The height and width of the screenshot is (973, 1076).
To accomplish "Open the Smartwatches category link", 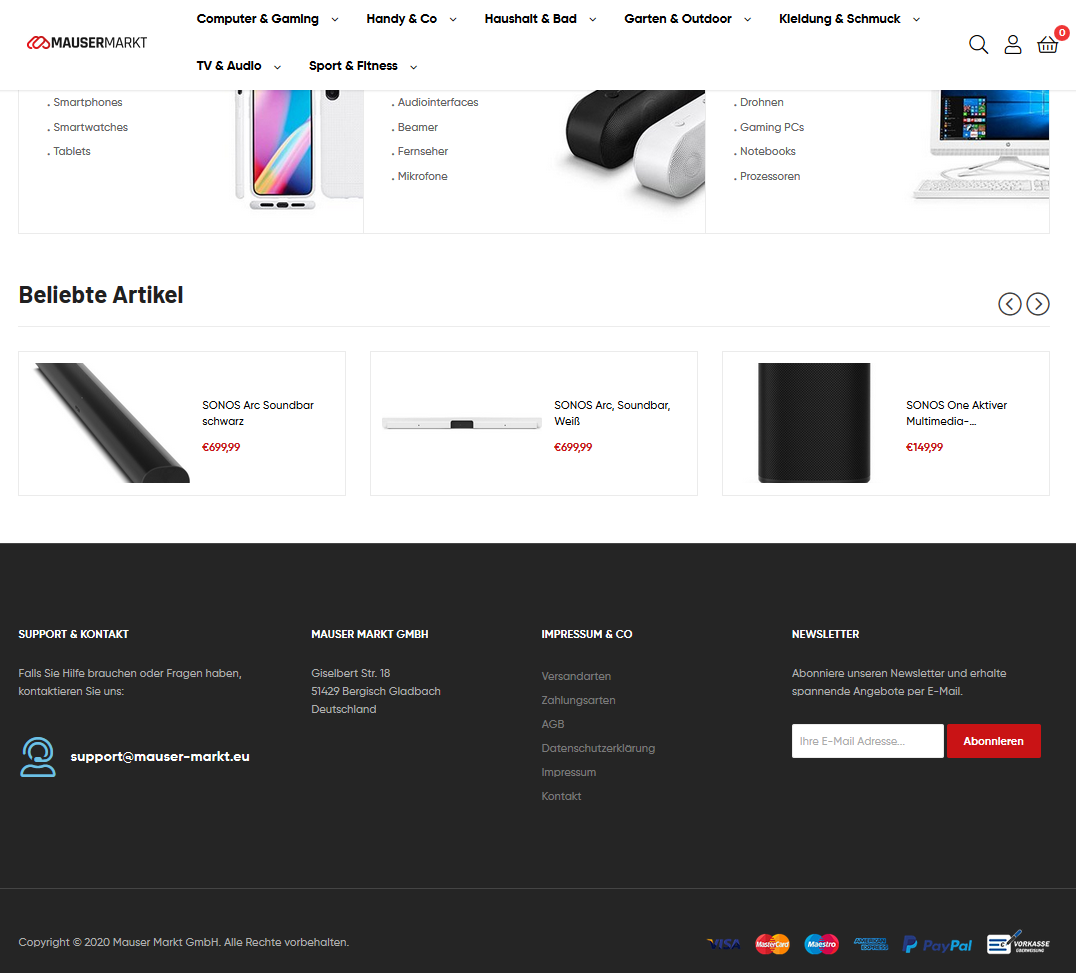I will pyautogui.click(x=91, y=127).
